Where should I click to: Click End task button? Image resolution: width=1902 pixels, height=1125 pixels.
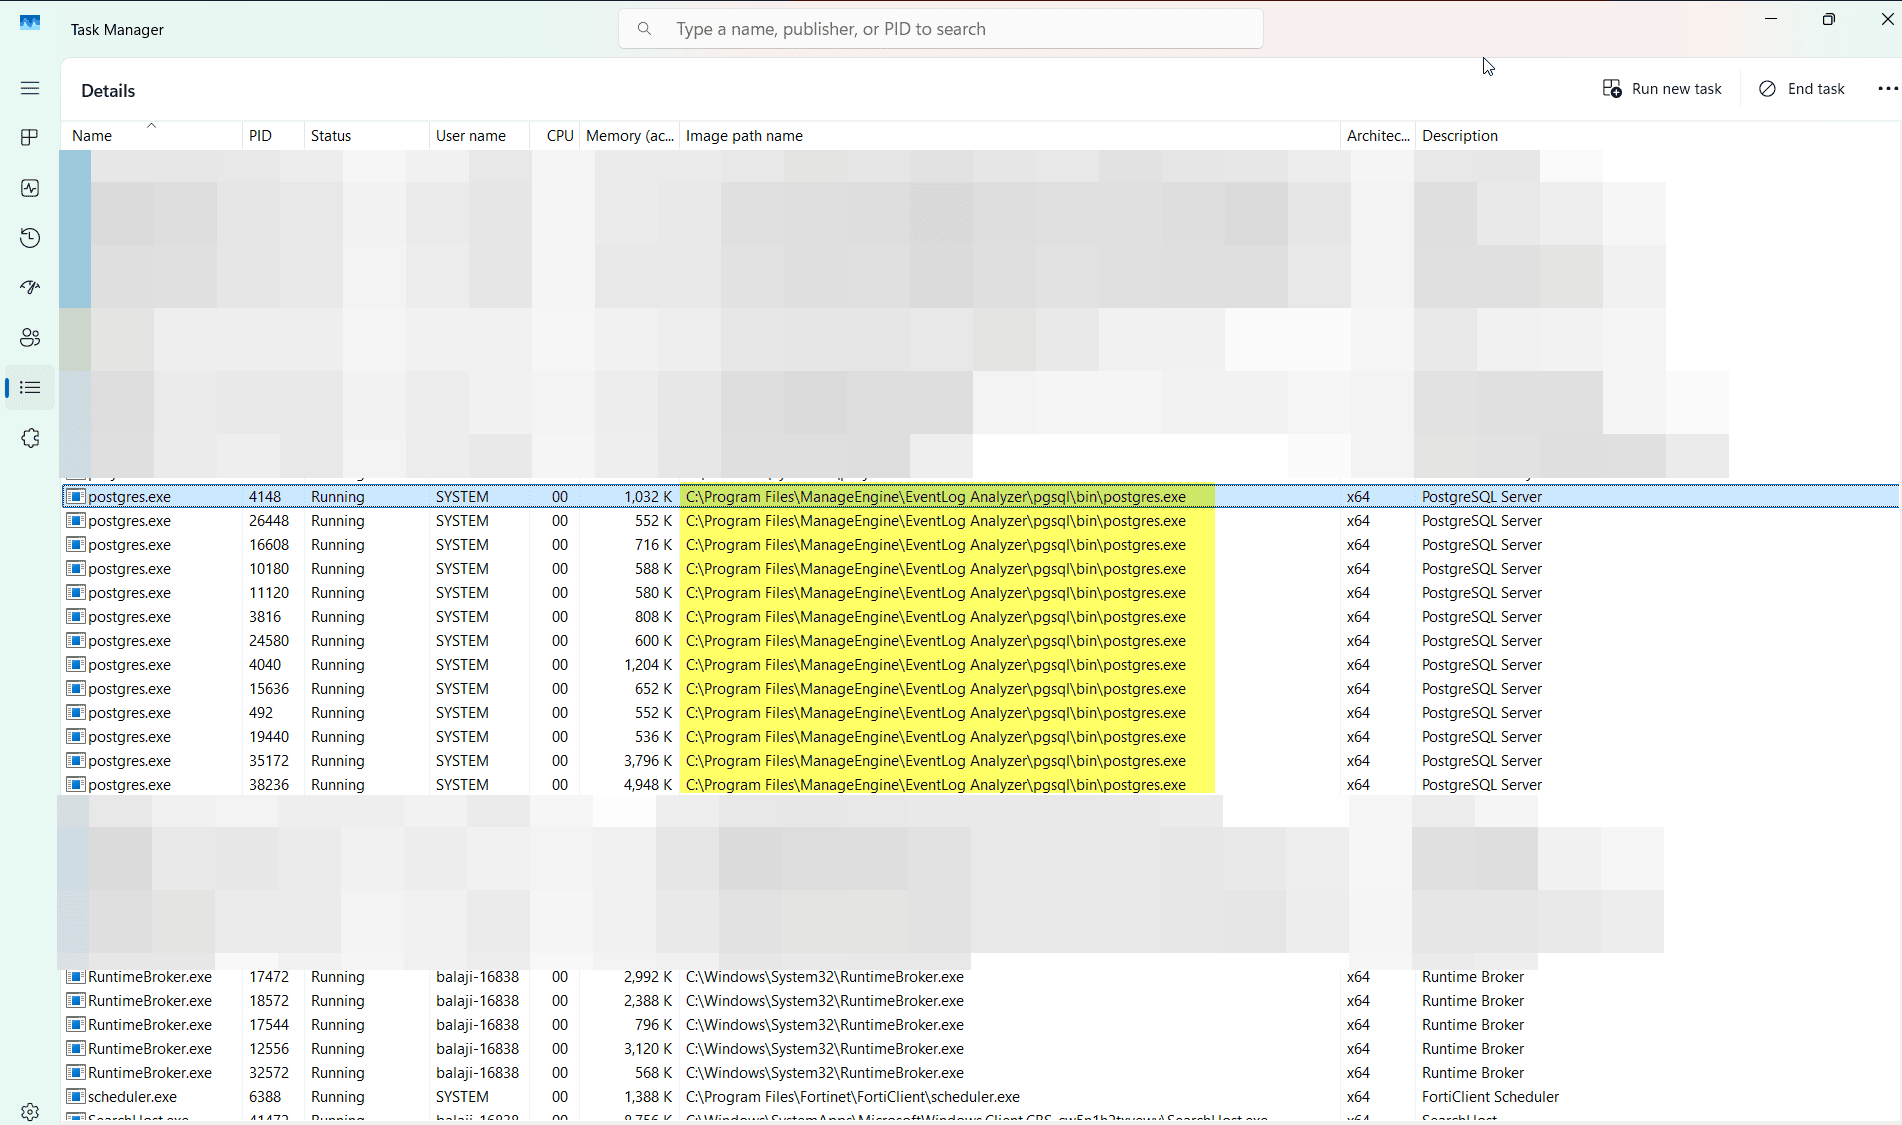tap(1802, 89)
